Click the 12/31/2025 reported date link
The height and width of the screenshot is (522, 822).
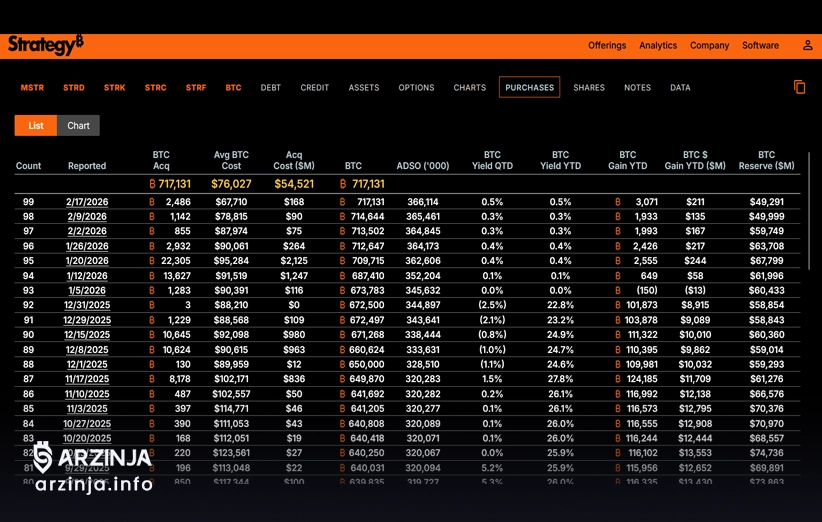coord(87,305)
